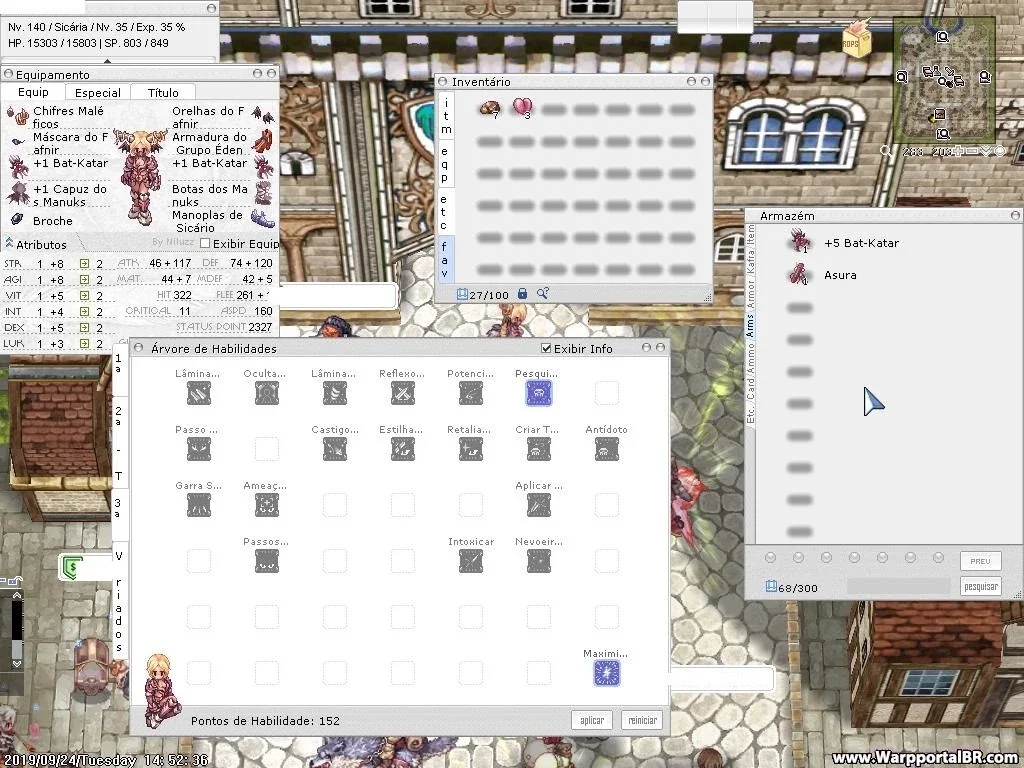
Task: Select the Reflexo... skill icon
Action: (x=403, y=394)
